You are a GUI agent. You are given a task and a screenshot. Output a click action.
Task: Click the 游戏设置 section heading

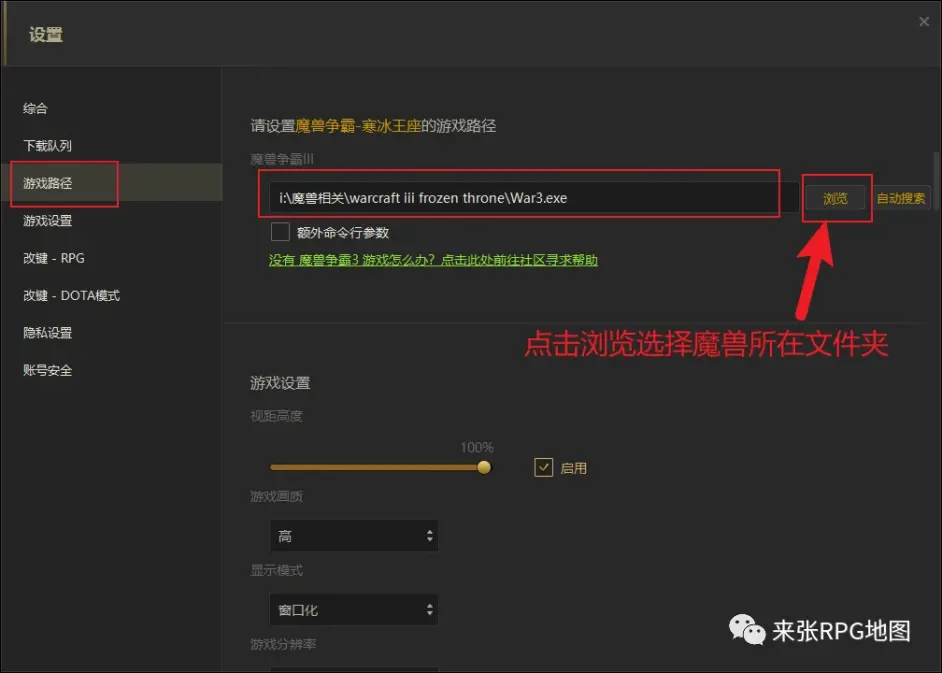(x=280, y=383)
